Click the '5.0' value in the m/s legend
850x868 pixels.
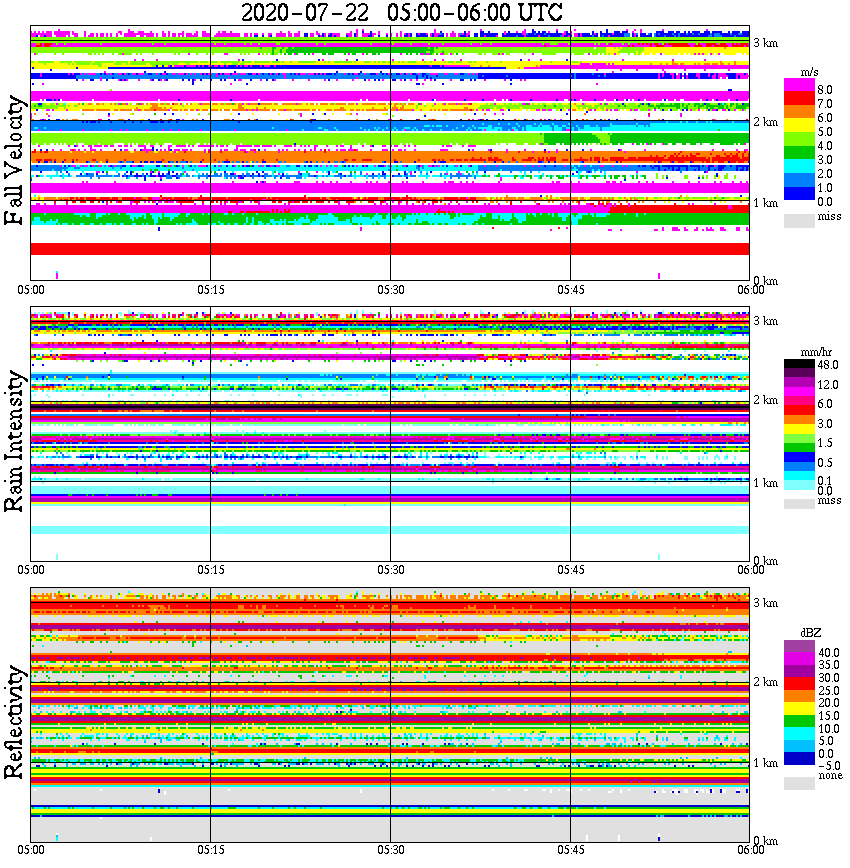pos(825,132)
